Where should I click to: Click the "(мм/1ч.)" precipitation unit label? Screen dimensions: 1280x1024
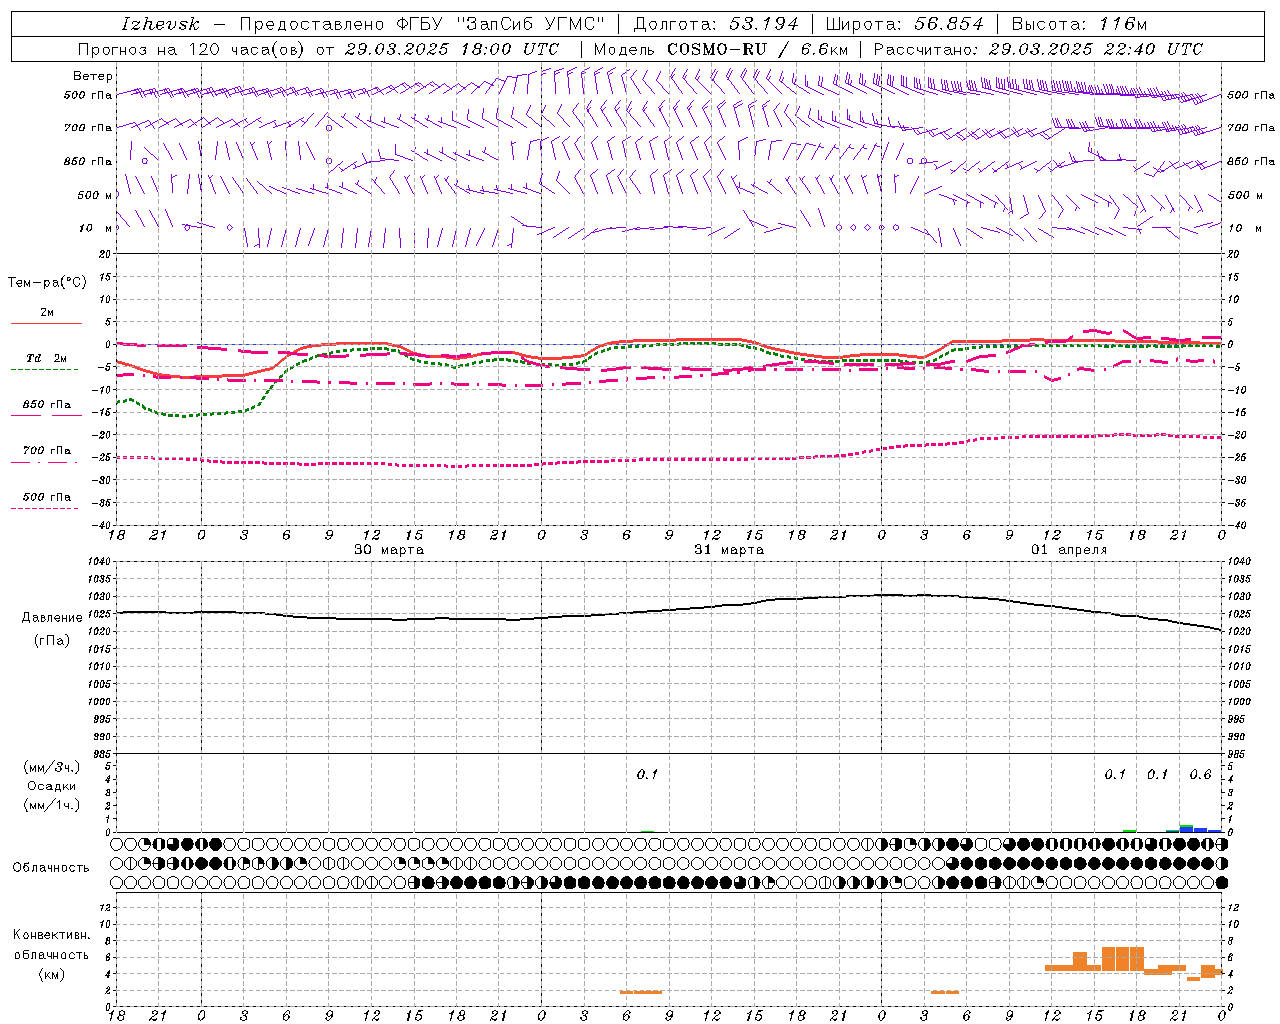pyautogui.click(x=52, y=805)
